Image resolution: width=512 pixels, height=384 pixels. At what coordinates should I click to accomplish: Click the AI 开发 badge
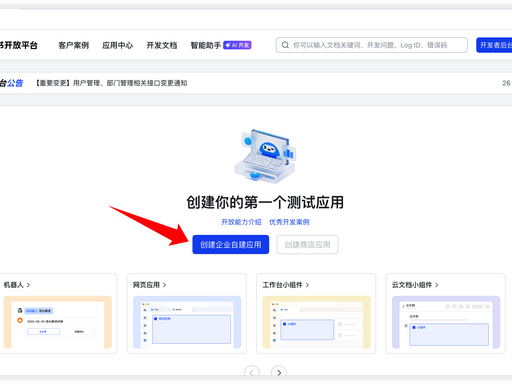[x=237, y=45]
